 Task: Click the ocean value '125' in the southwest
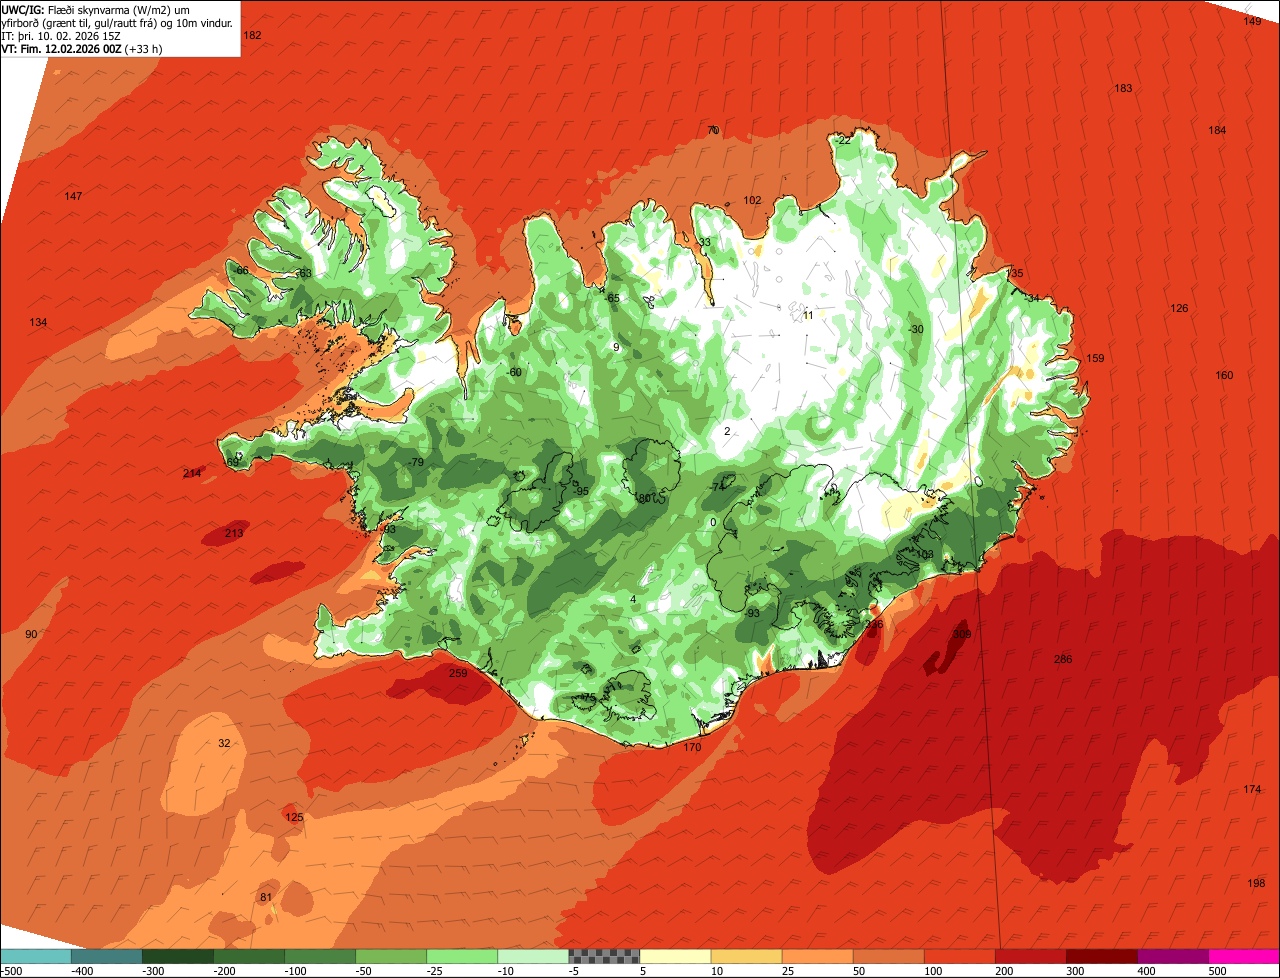click(294, 817)
